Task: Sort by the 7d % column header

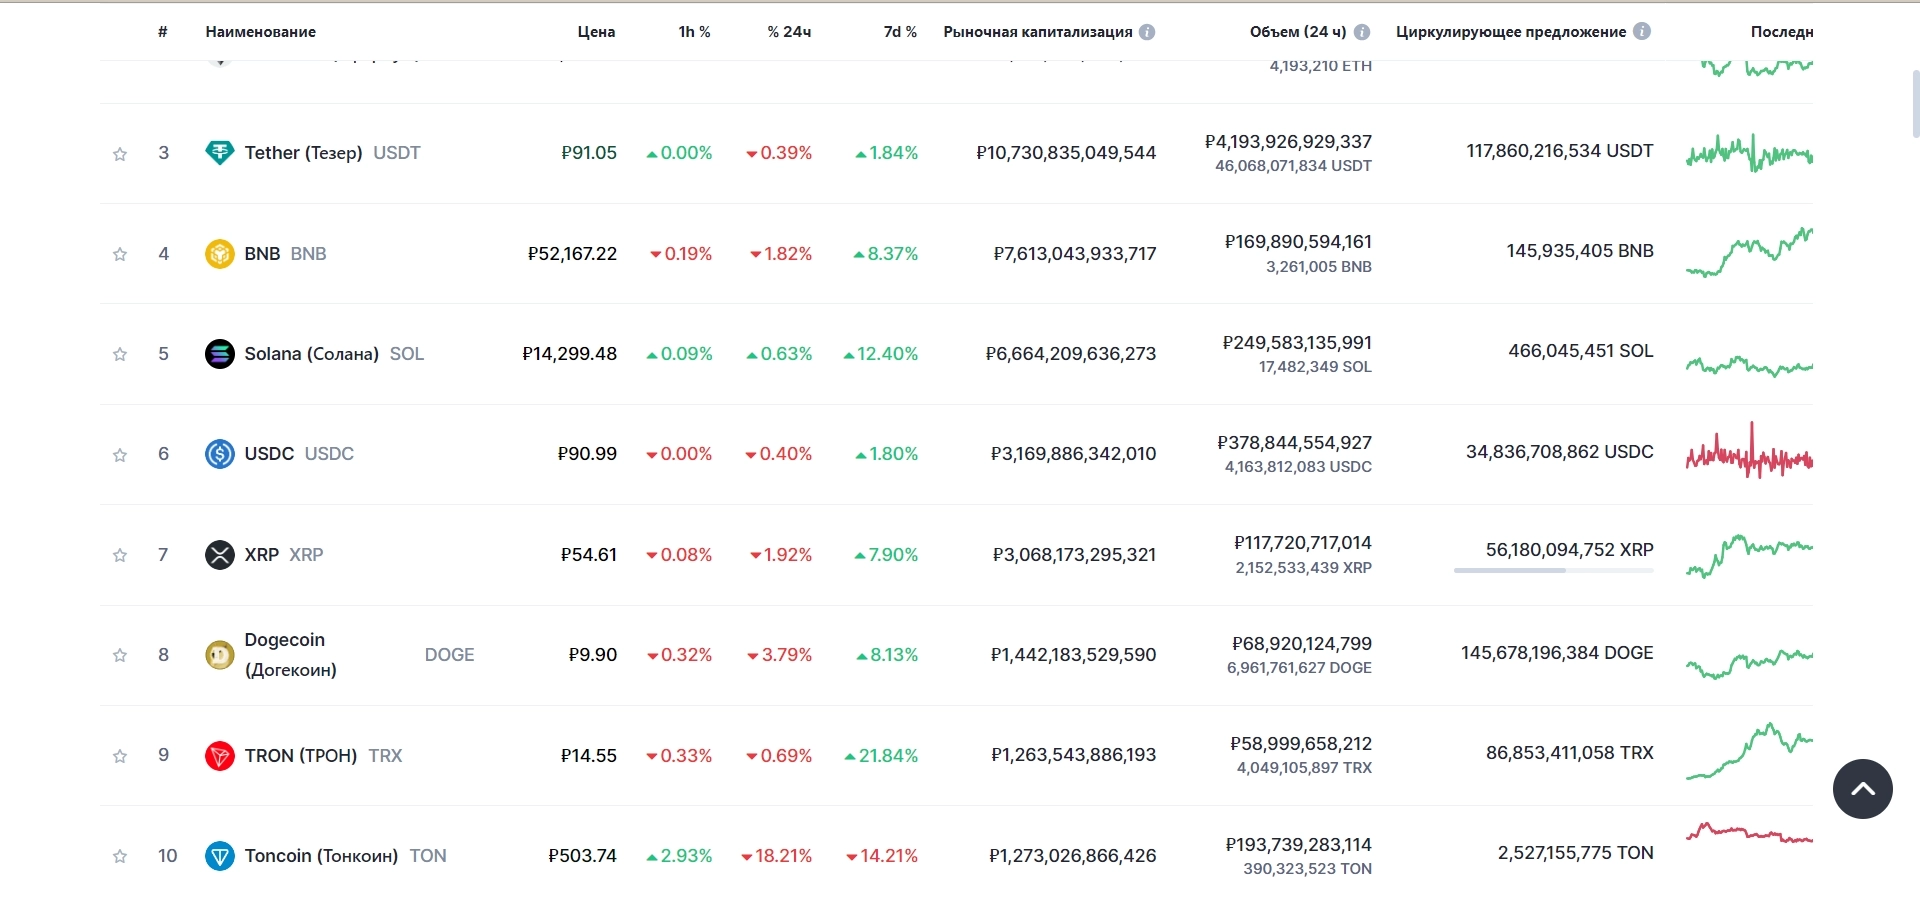Action: coord(900,32)
